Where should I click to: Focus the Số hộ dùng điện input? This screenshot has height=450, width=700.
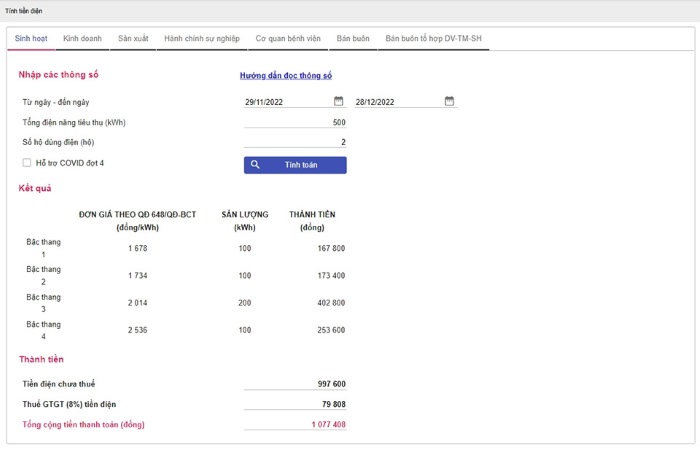click(x=295, y=142)
